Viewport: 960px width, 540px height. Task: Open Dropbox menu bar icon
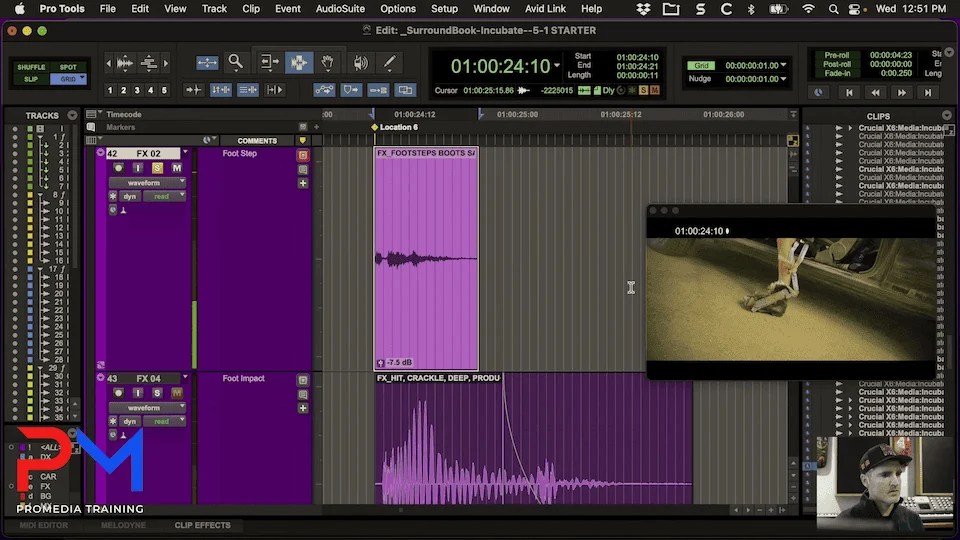(643, 9)
